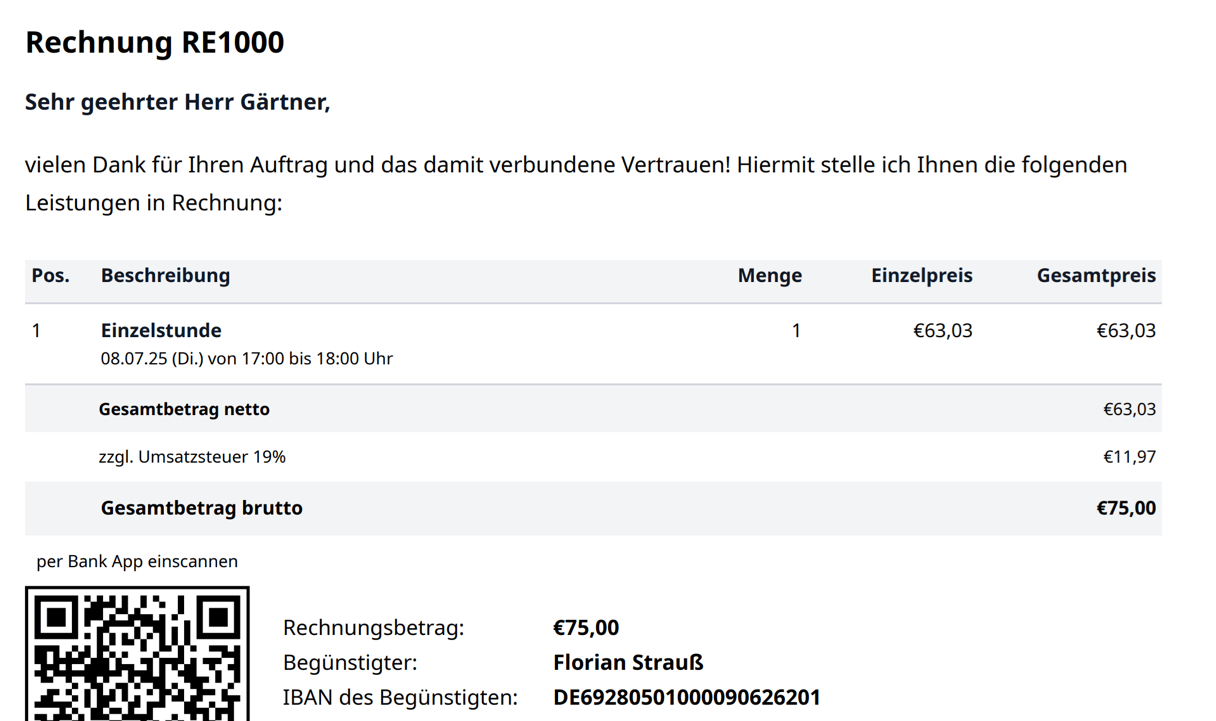Select the invoice title Rechnung RE1000
This screenshot has height=721, width=1216.
[154, 42]
